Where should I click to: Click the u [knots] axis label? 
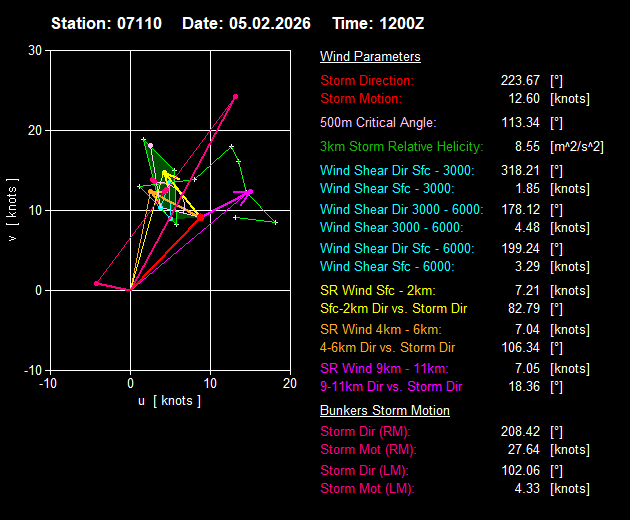coord(169,400)
